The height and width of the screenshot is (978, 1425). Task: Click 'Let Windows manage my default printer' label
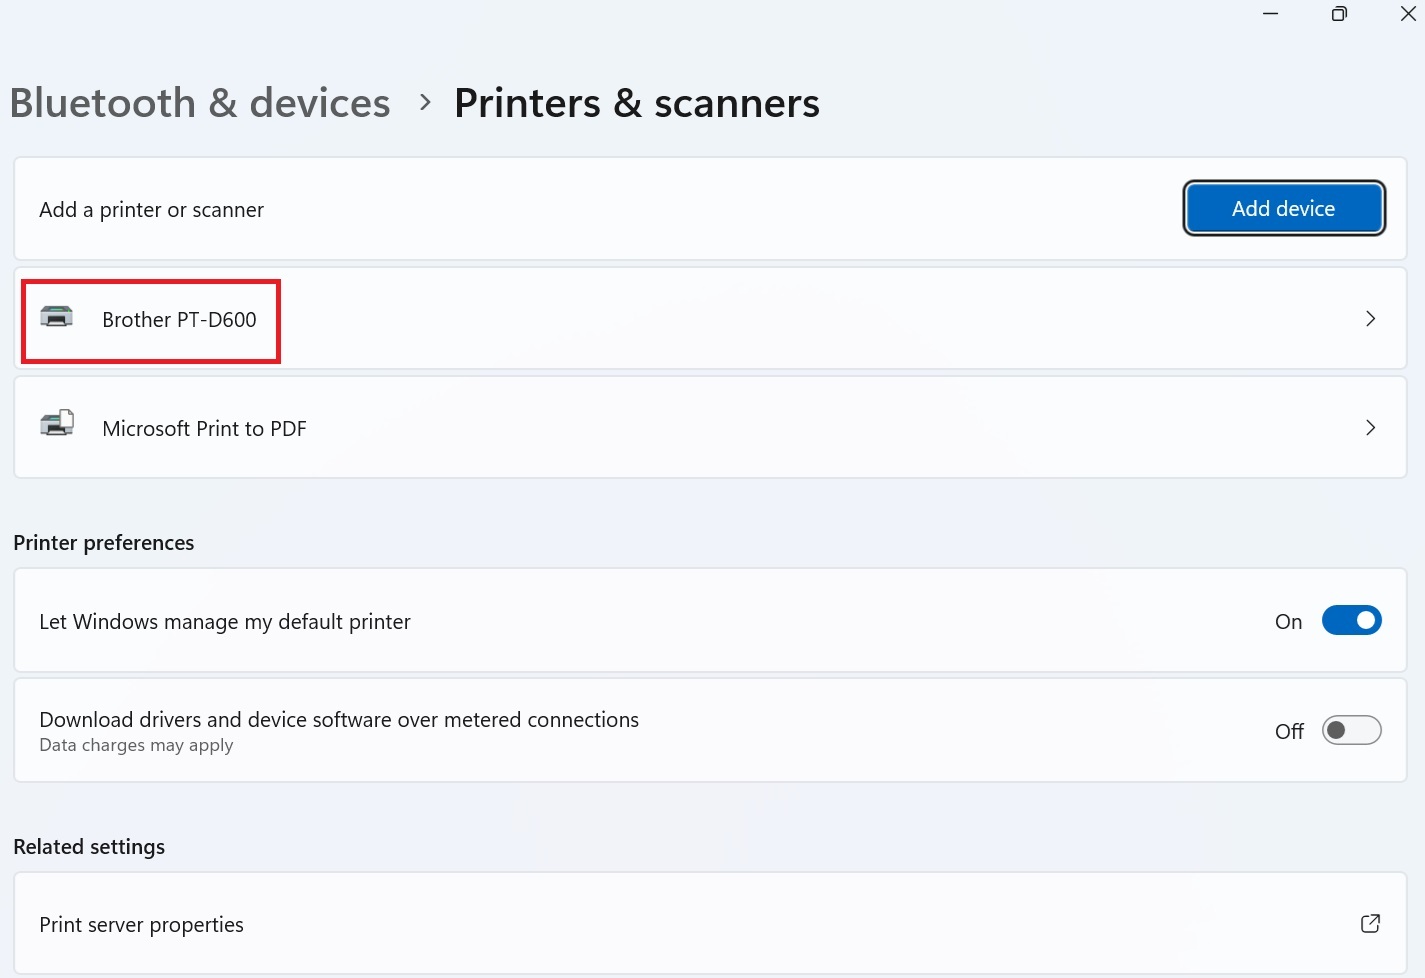225,622
